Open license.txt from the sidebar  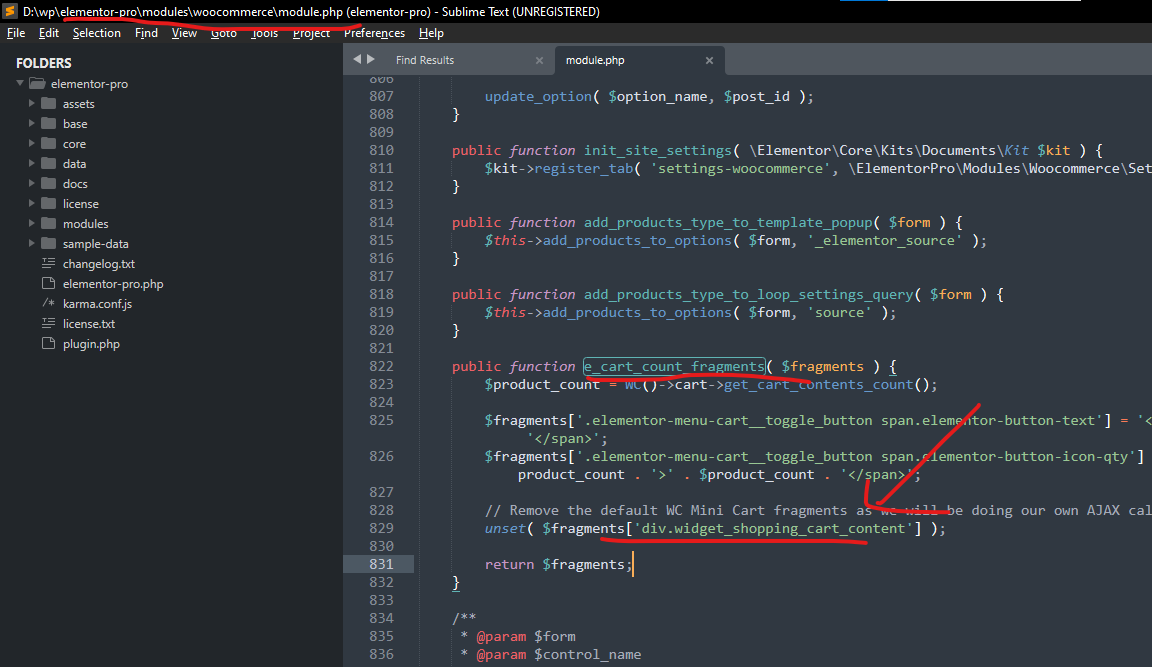[x=89, y=323]
